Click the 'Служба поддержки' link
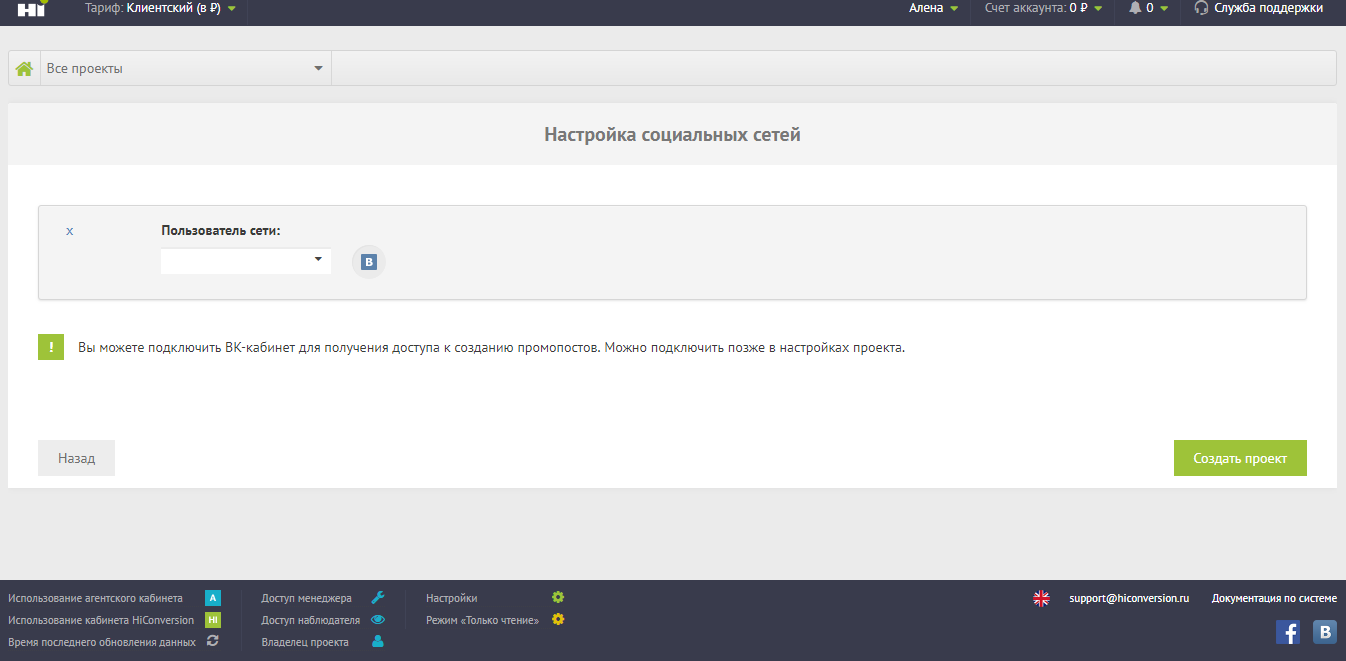The height and width of the screenshot is (661, 1346). 1268,8
